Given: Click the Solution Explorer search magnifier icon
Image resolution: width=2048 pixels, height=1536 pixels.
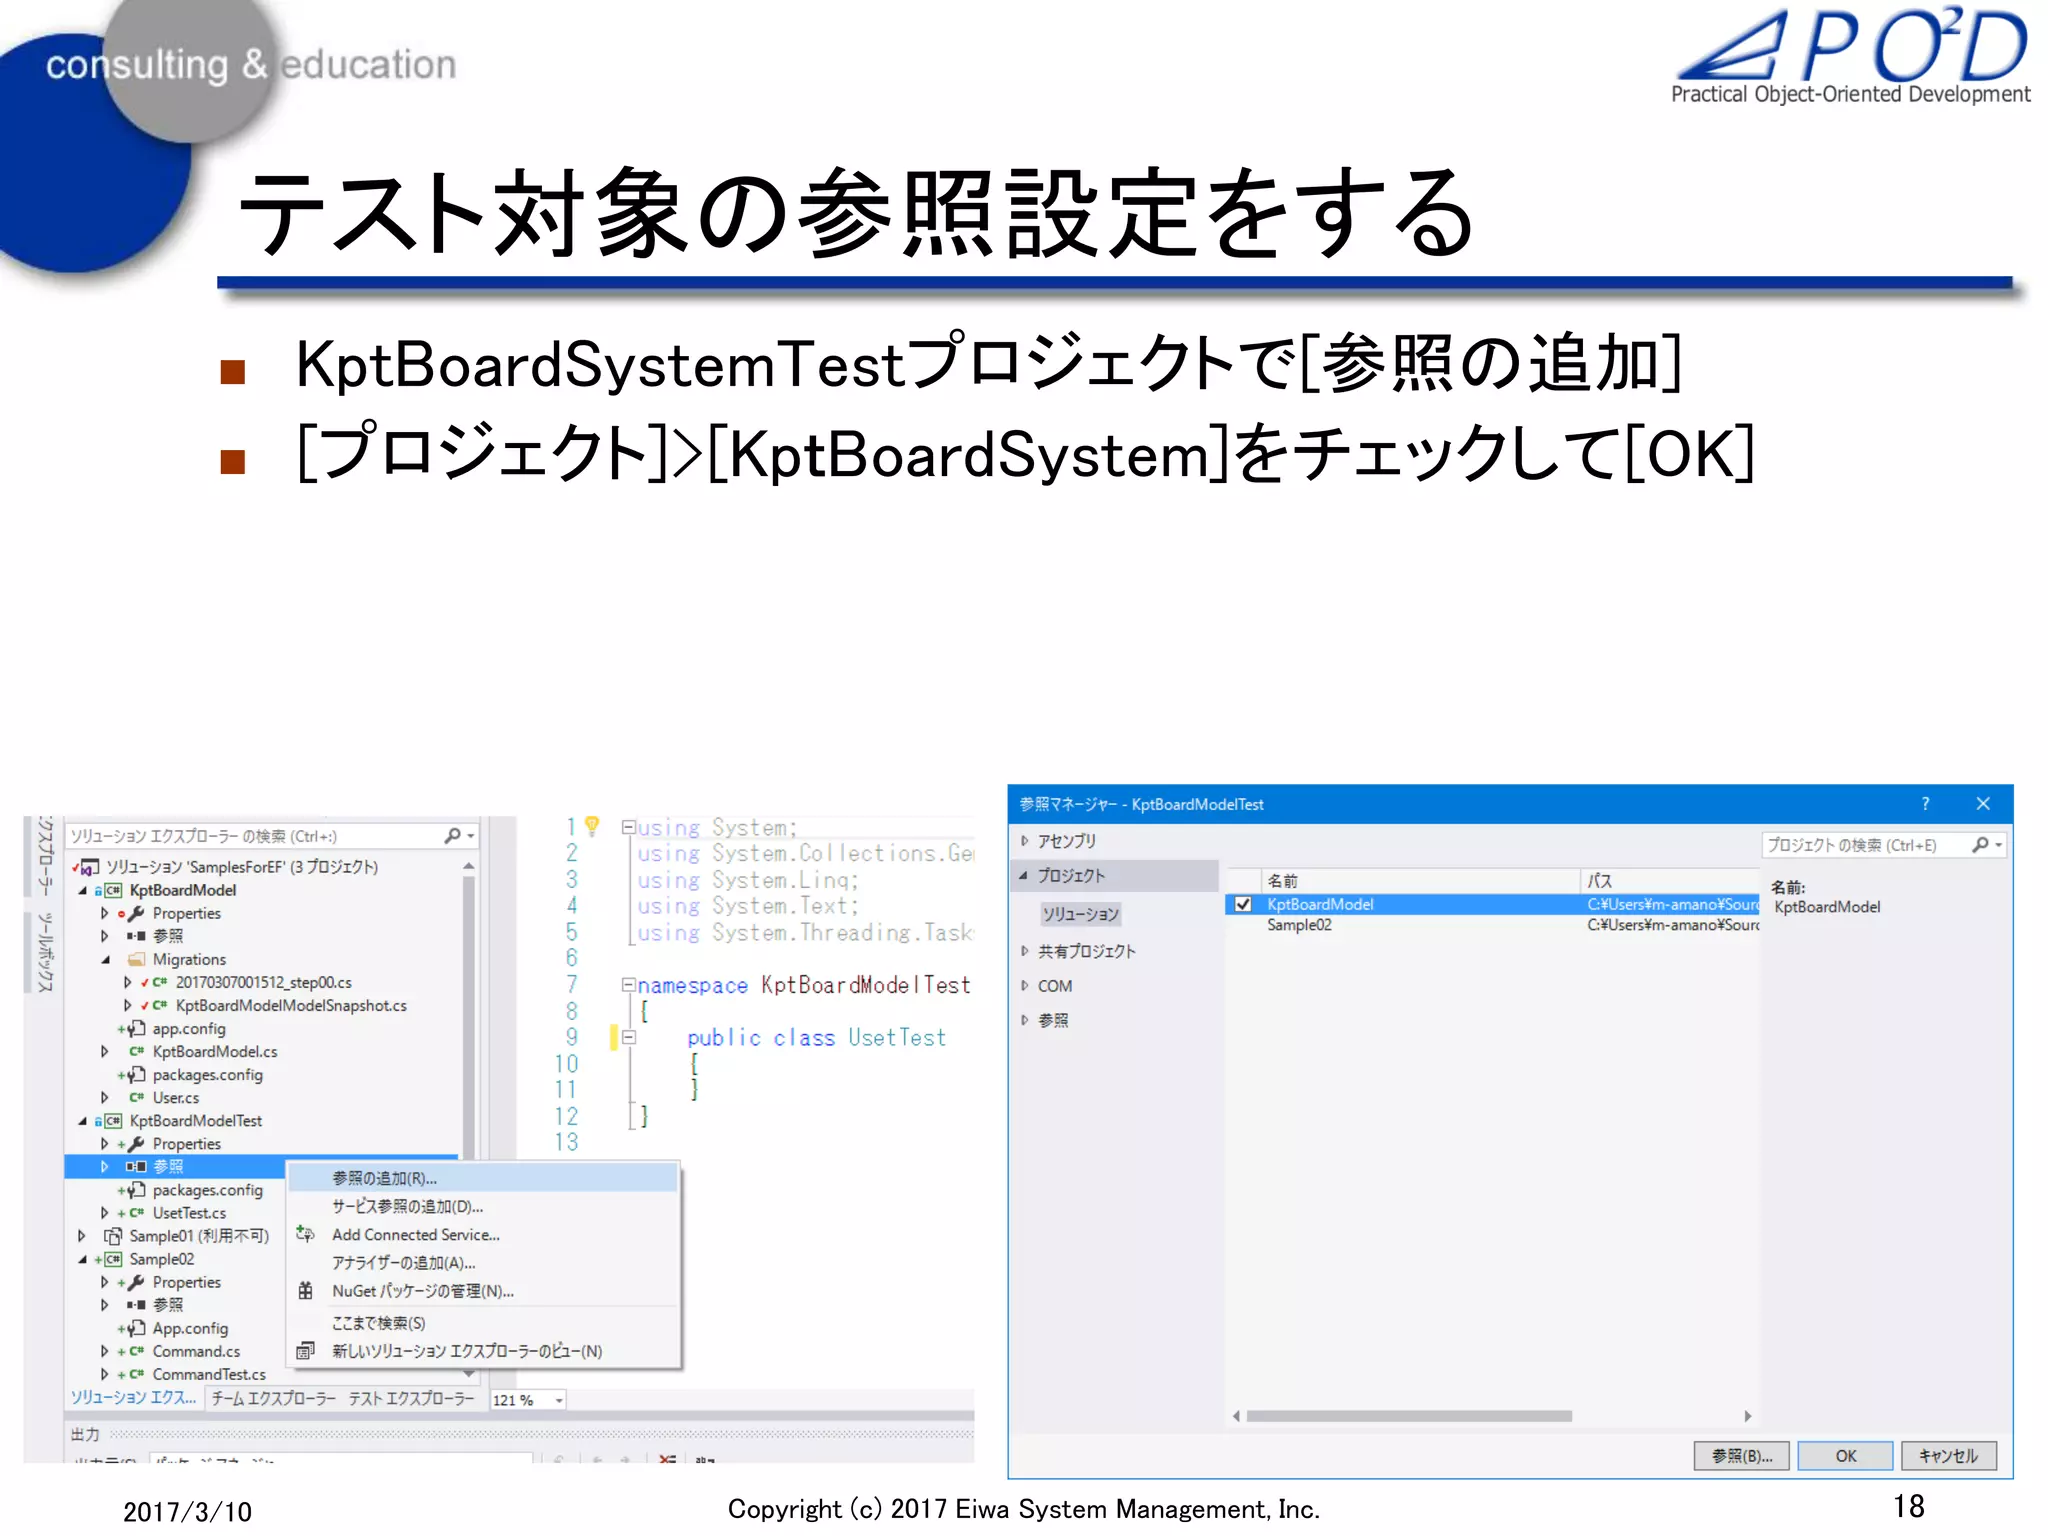Looking at the screenshot, I should coord(453,836).
